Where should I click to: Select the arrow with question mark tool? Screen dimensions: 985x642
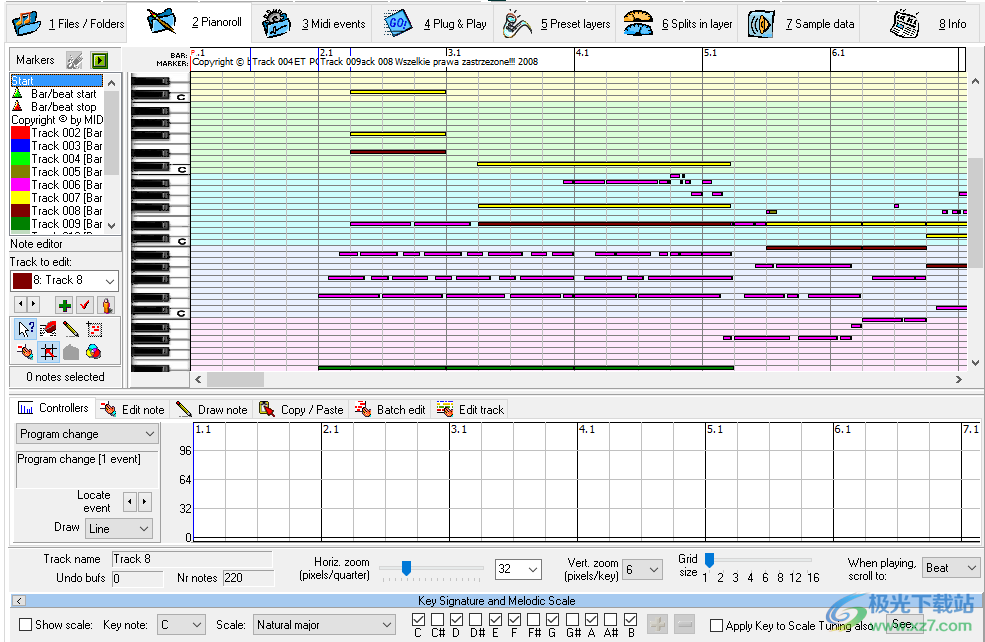[x=26, y=329]
